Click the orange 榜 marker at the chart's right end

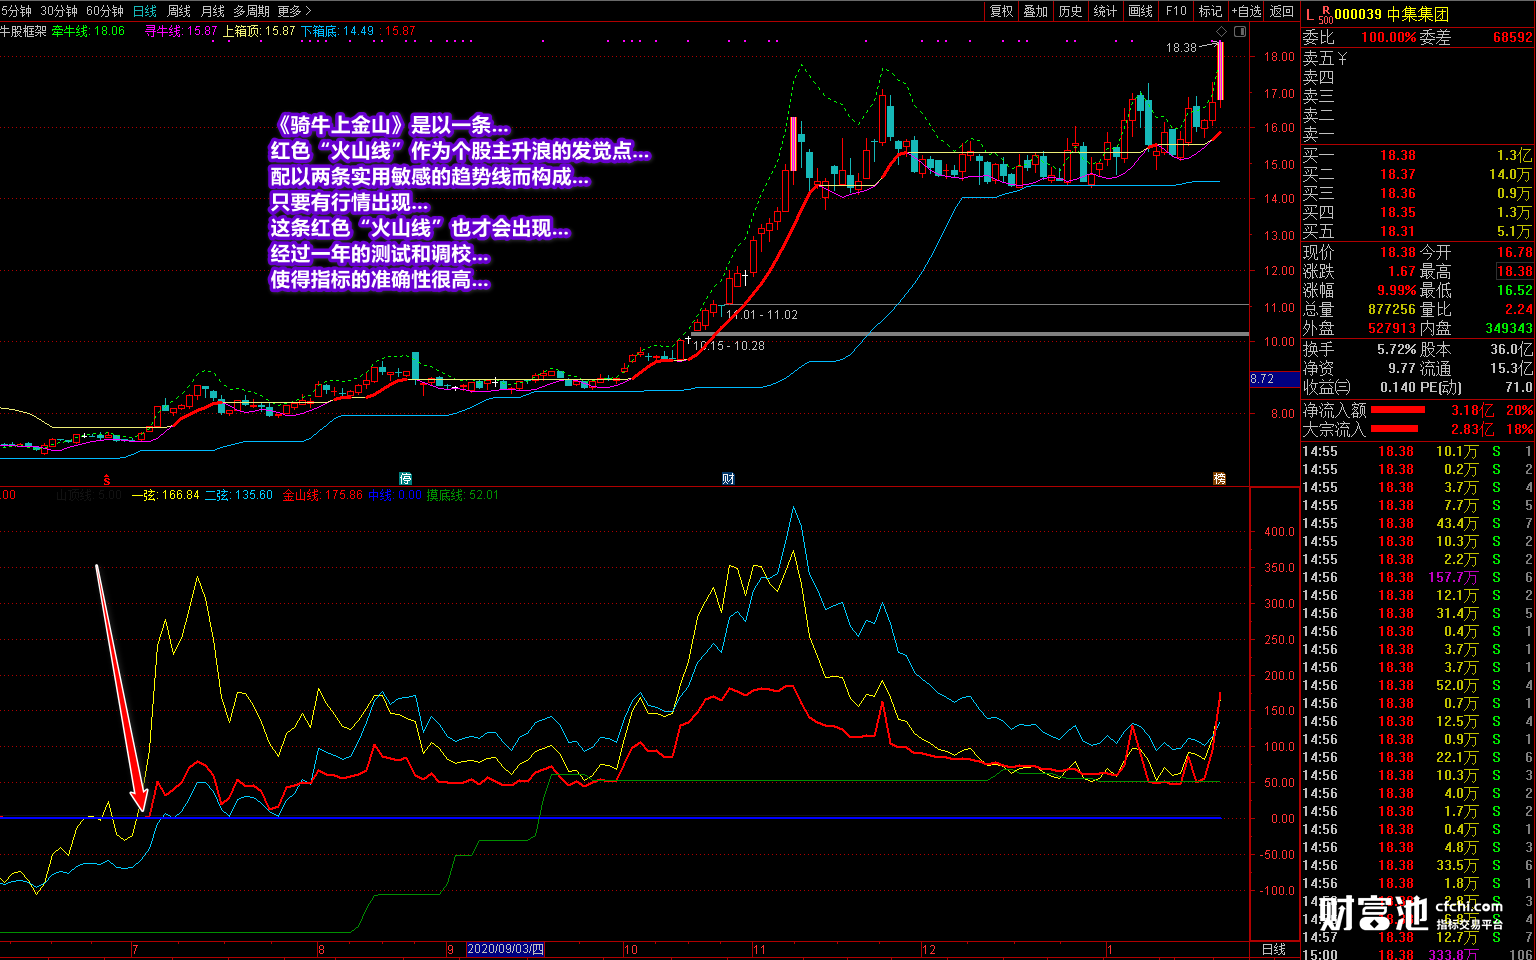click(x=1219, y=479)
